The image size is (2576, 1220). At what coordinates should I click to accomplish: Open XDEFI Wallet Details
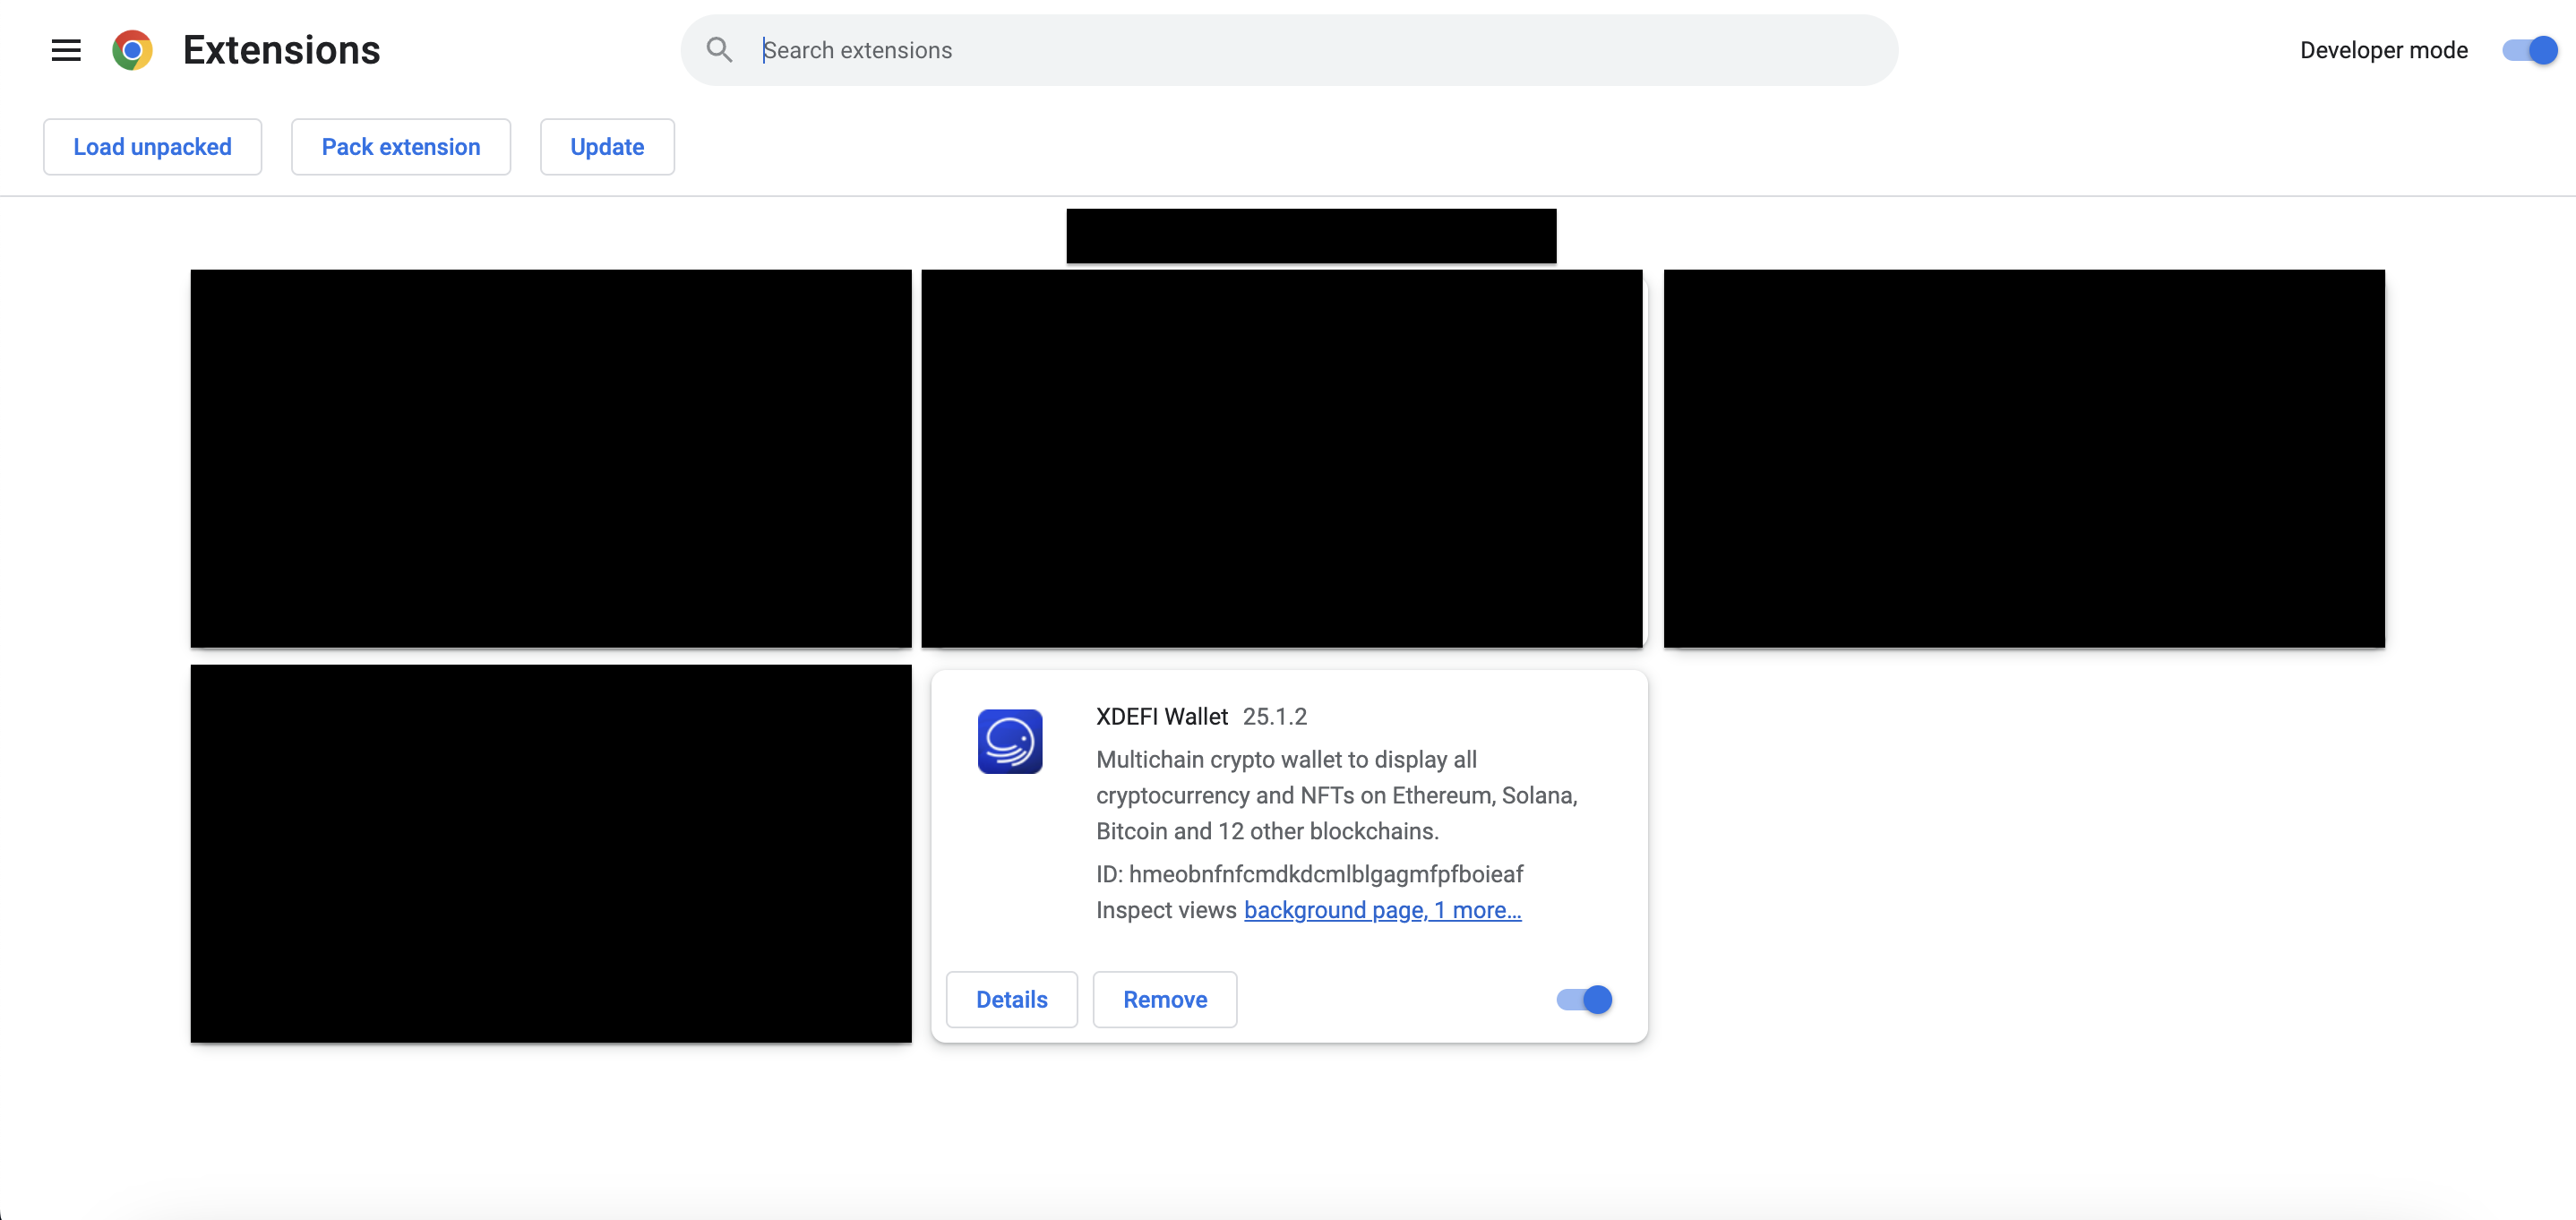tap(1011, 999)
